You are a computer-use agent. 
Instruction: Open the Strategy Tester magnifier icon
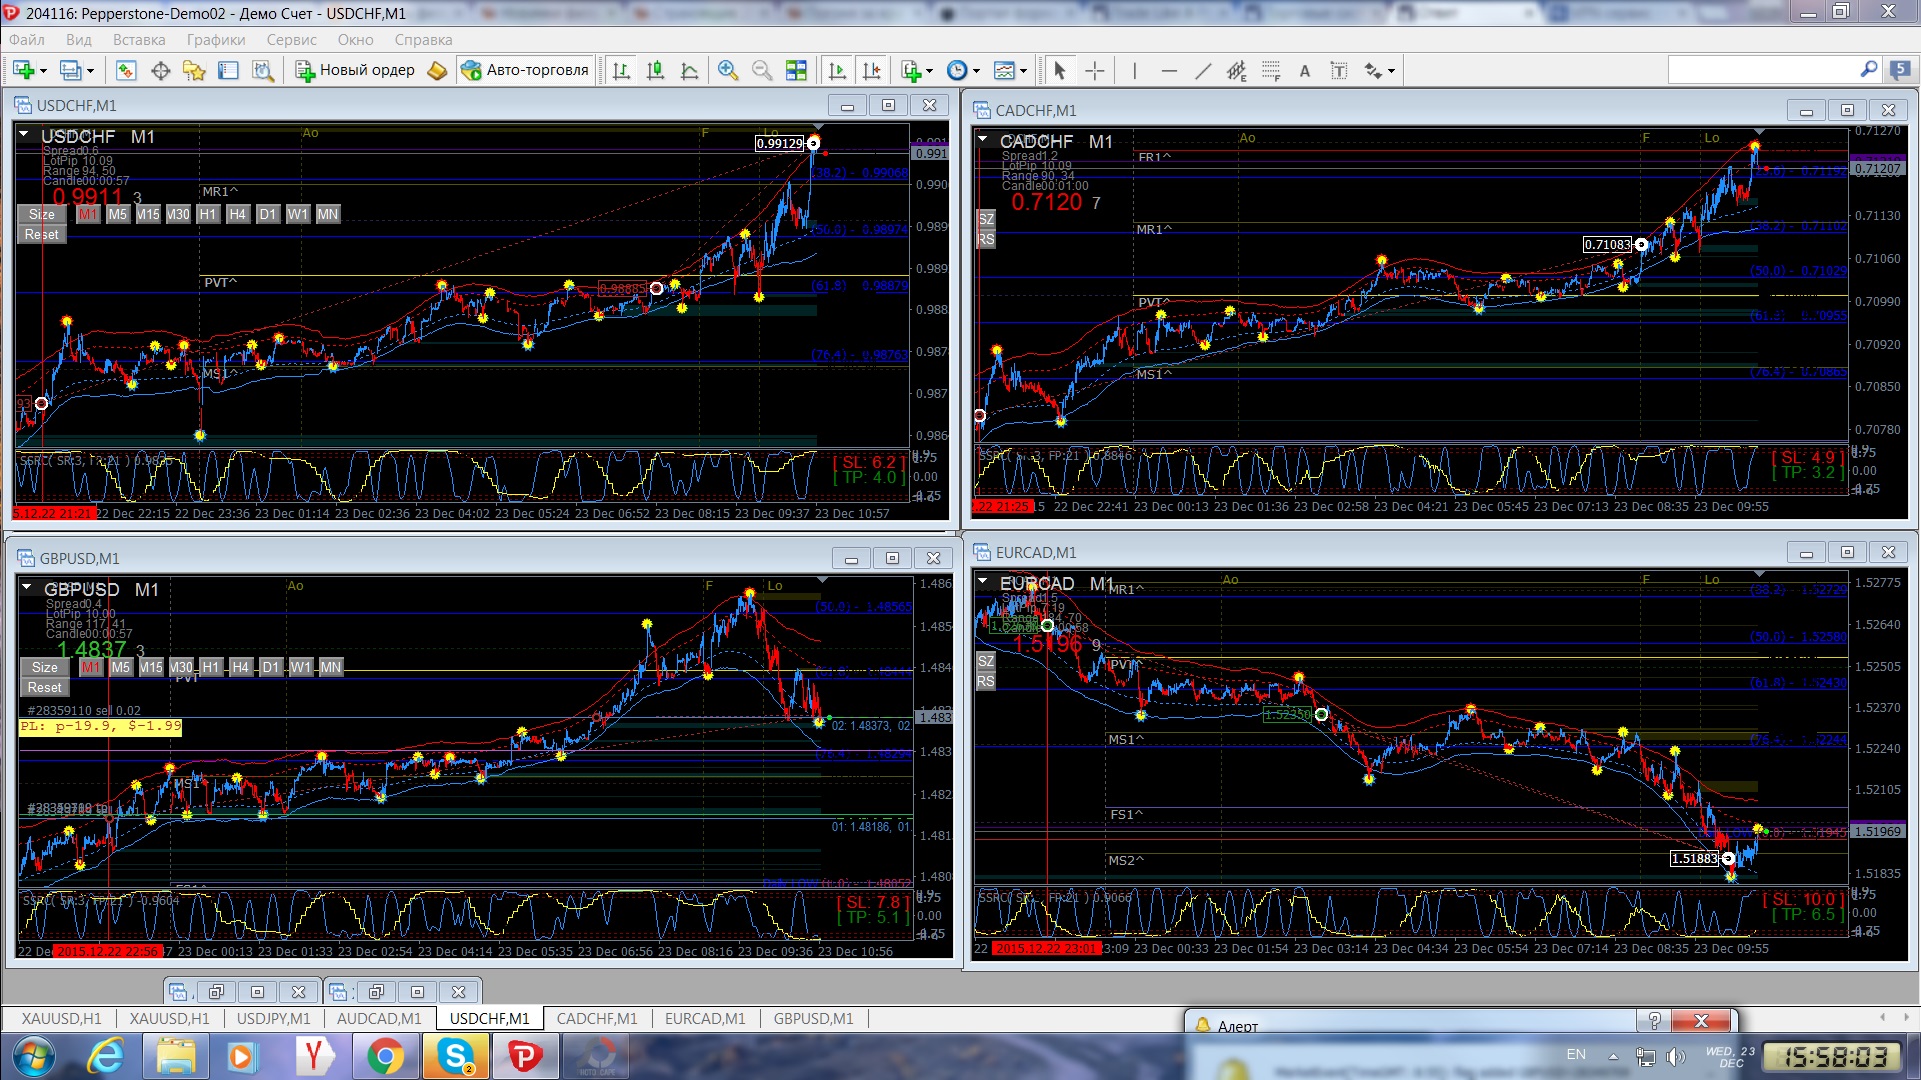(262, 70)
